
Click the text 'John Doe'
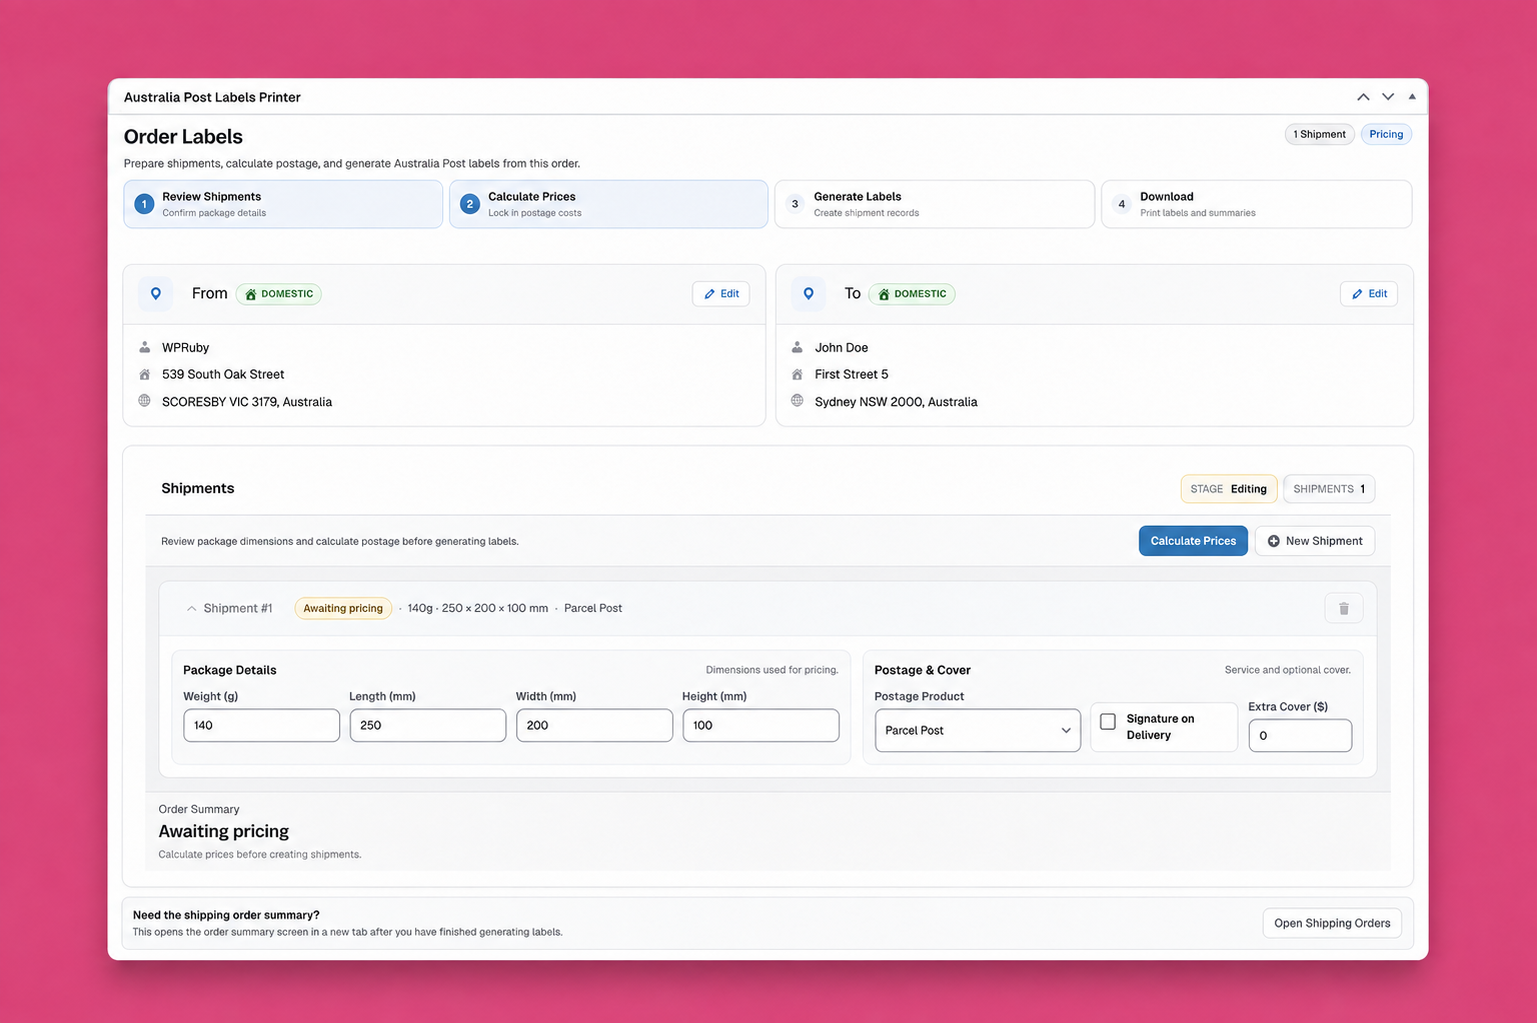click(841, 347)
